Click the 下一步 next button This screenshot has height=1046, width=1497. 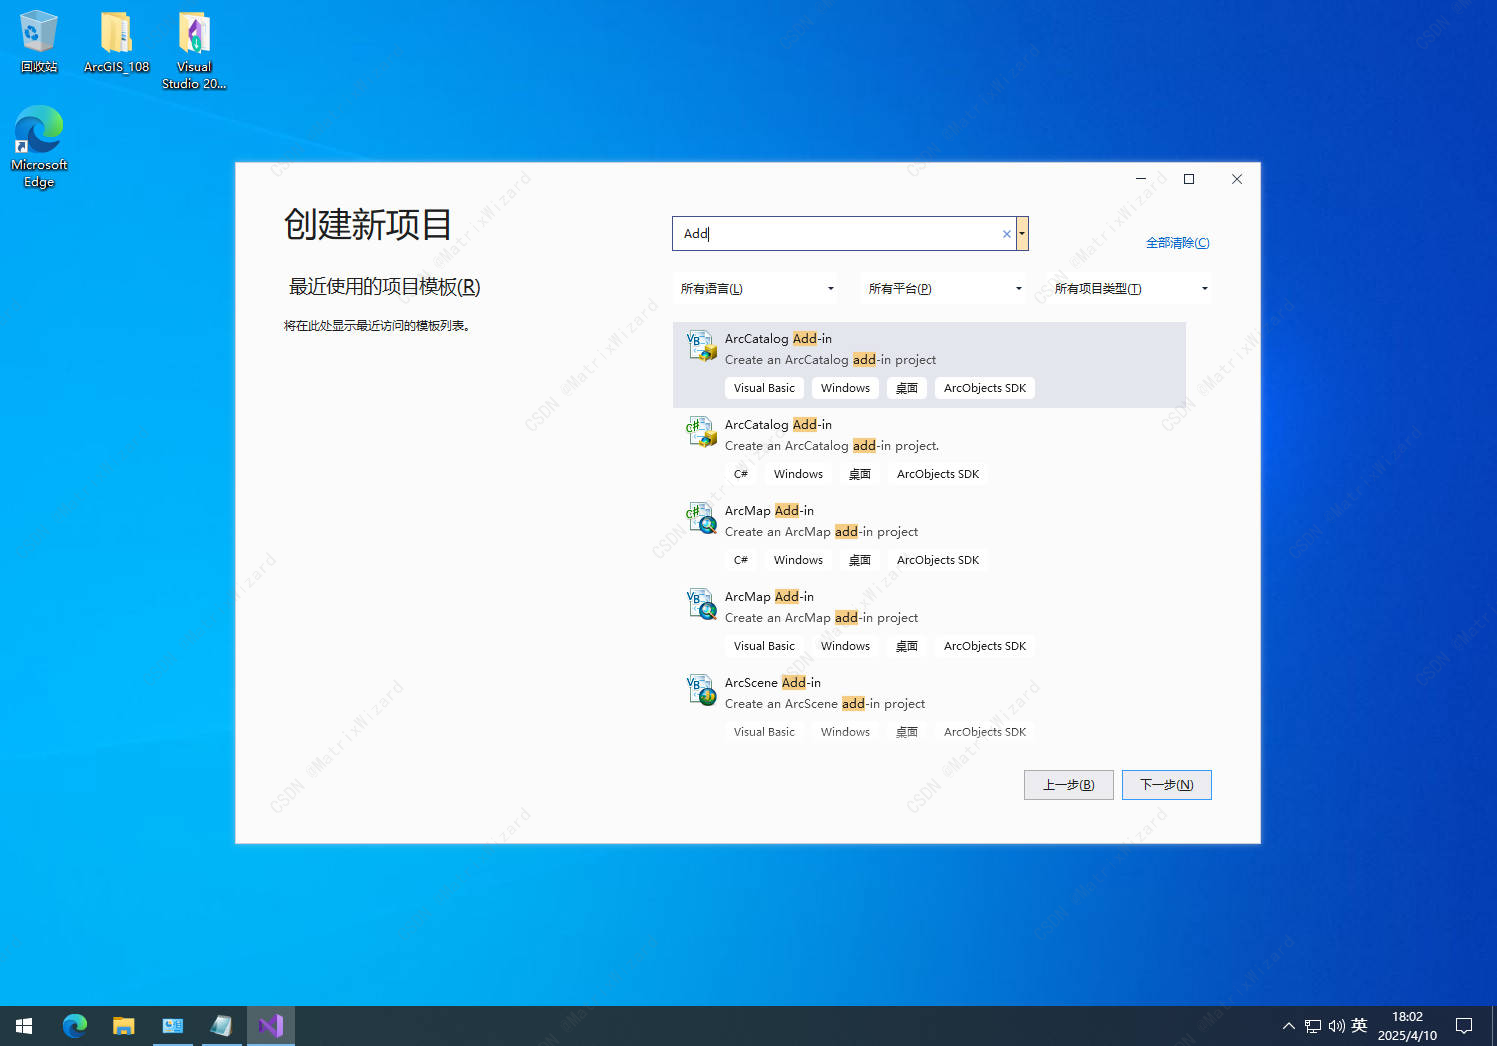[1167, 785]
